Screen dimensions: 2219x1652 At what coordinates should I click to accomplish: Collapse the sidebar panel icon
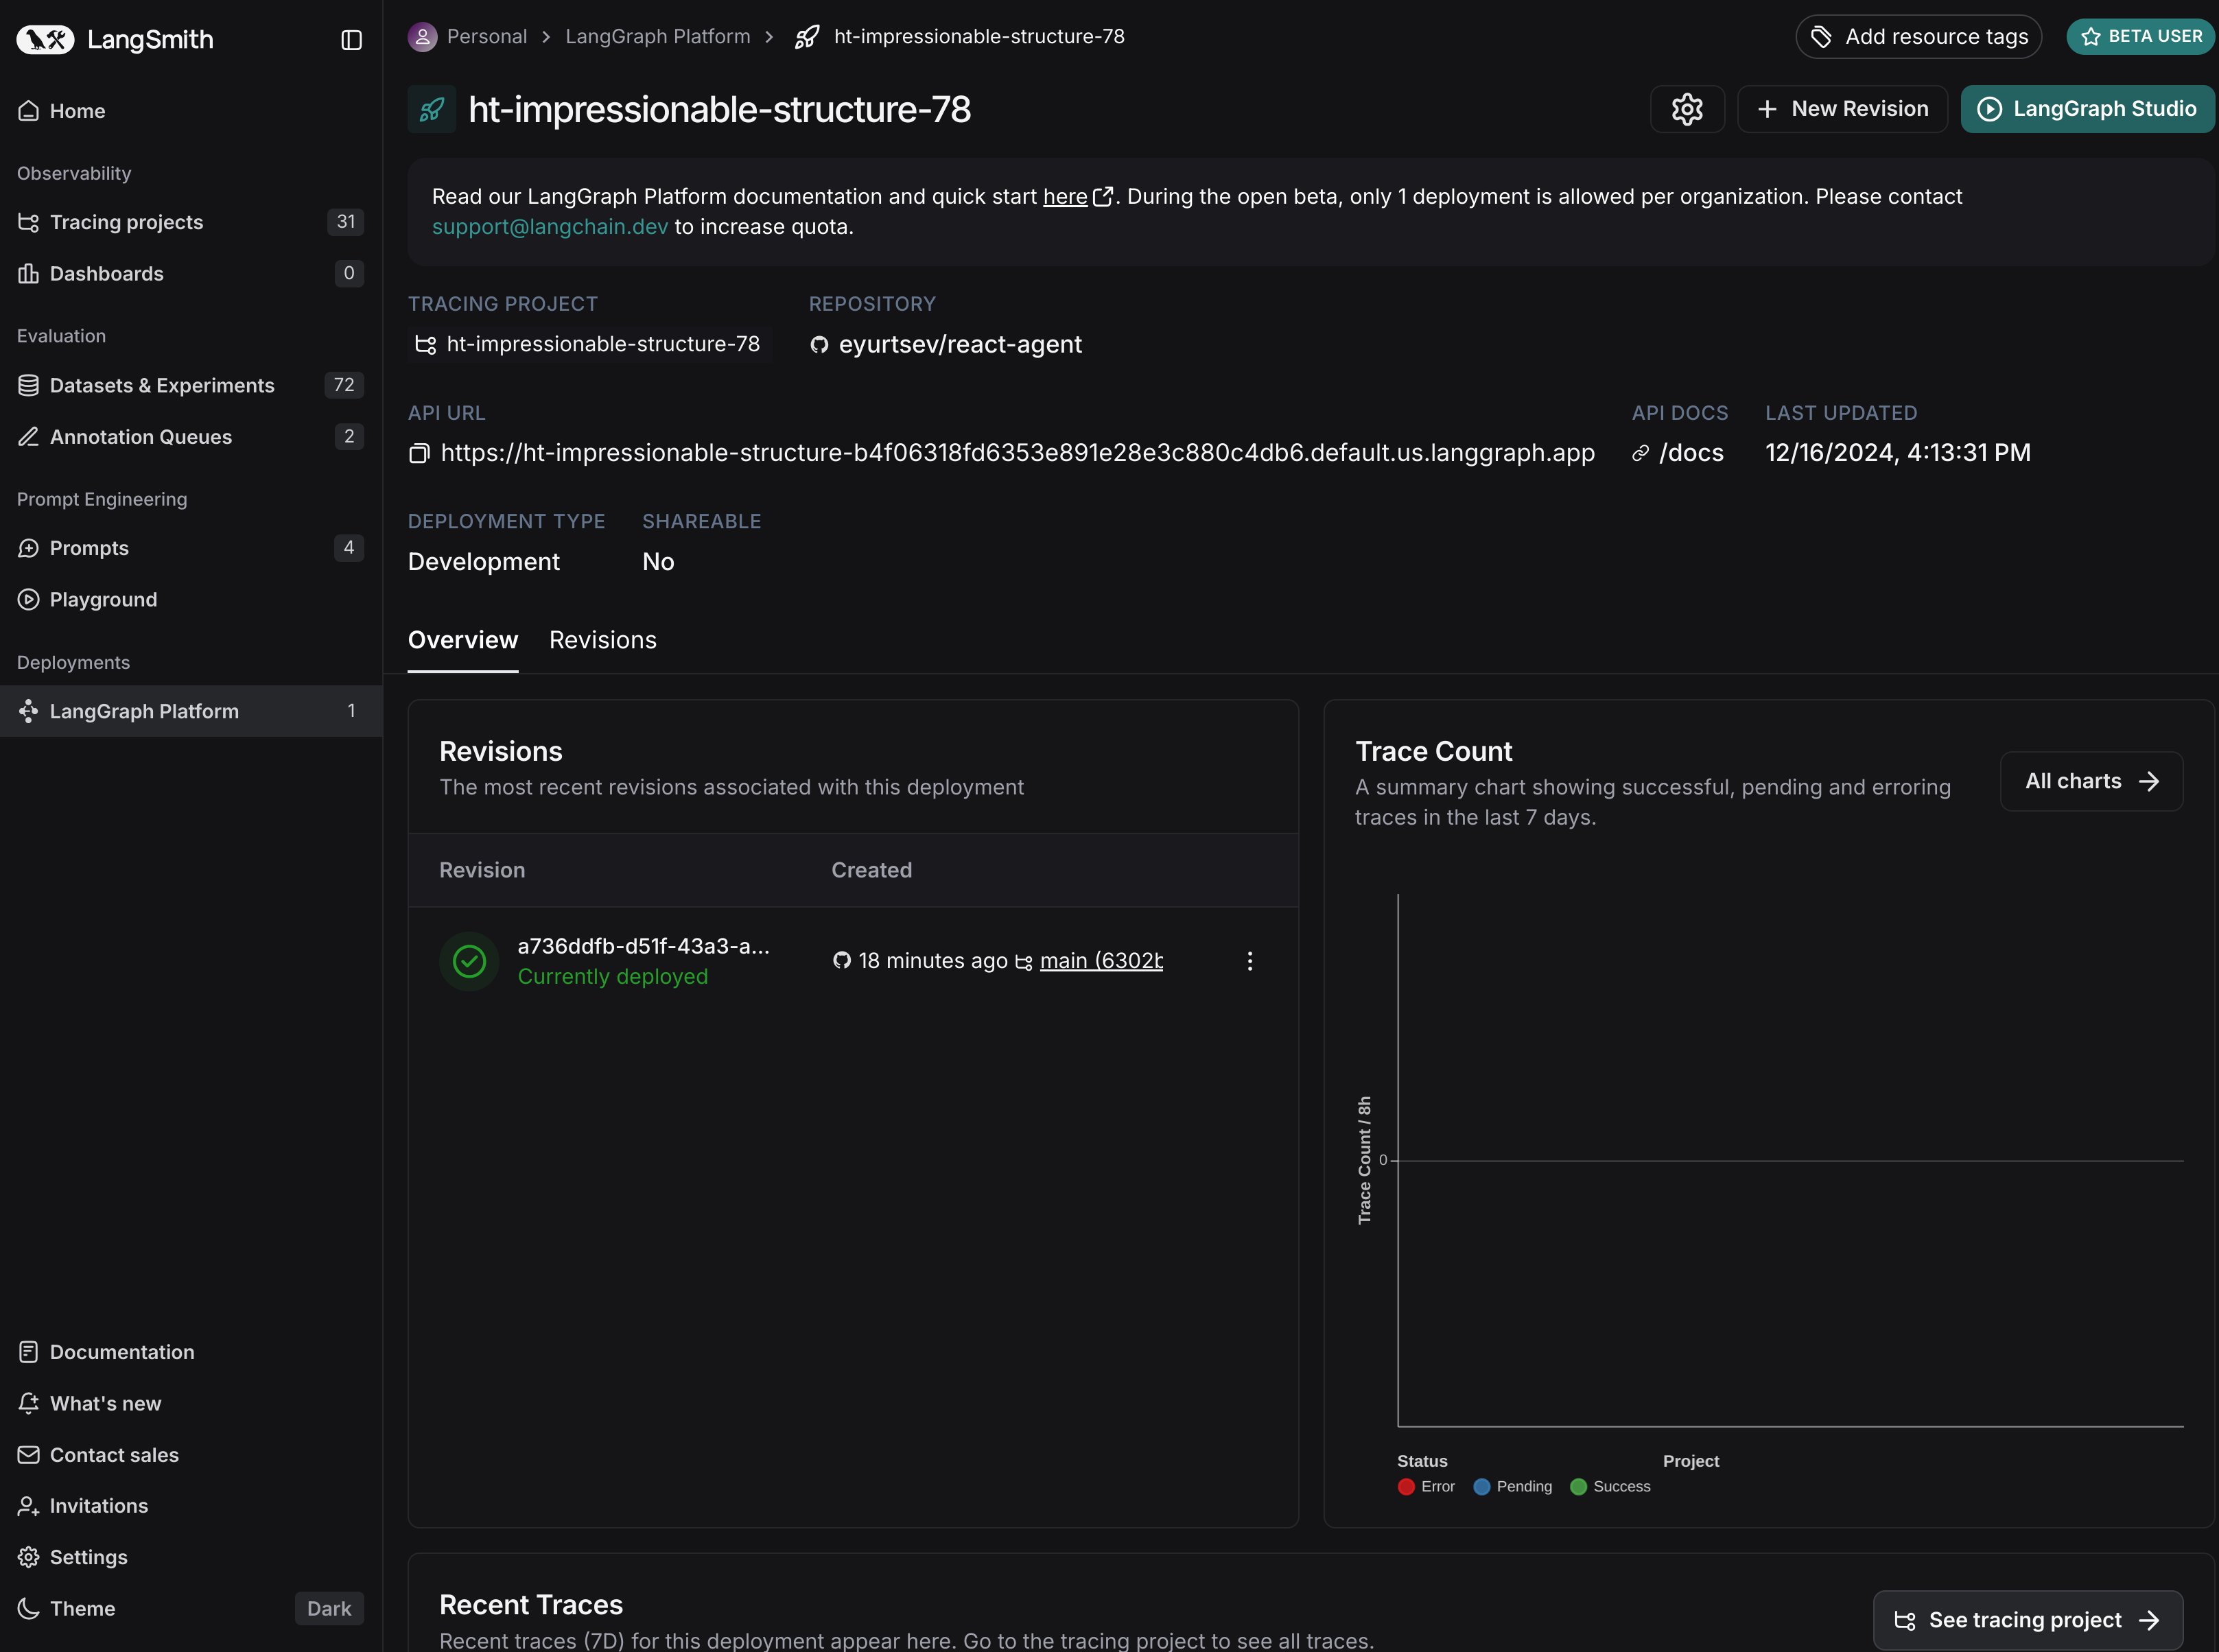click(x=351, y=40)
